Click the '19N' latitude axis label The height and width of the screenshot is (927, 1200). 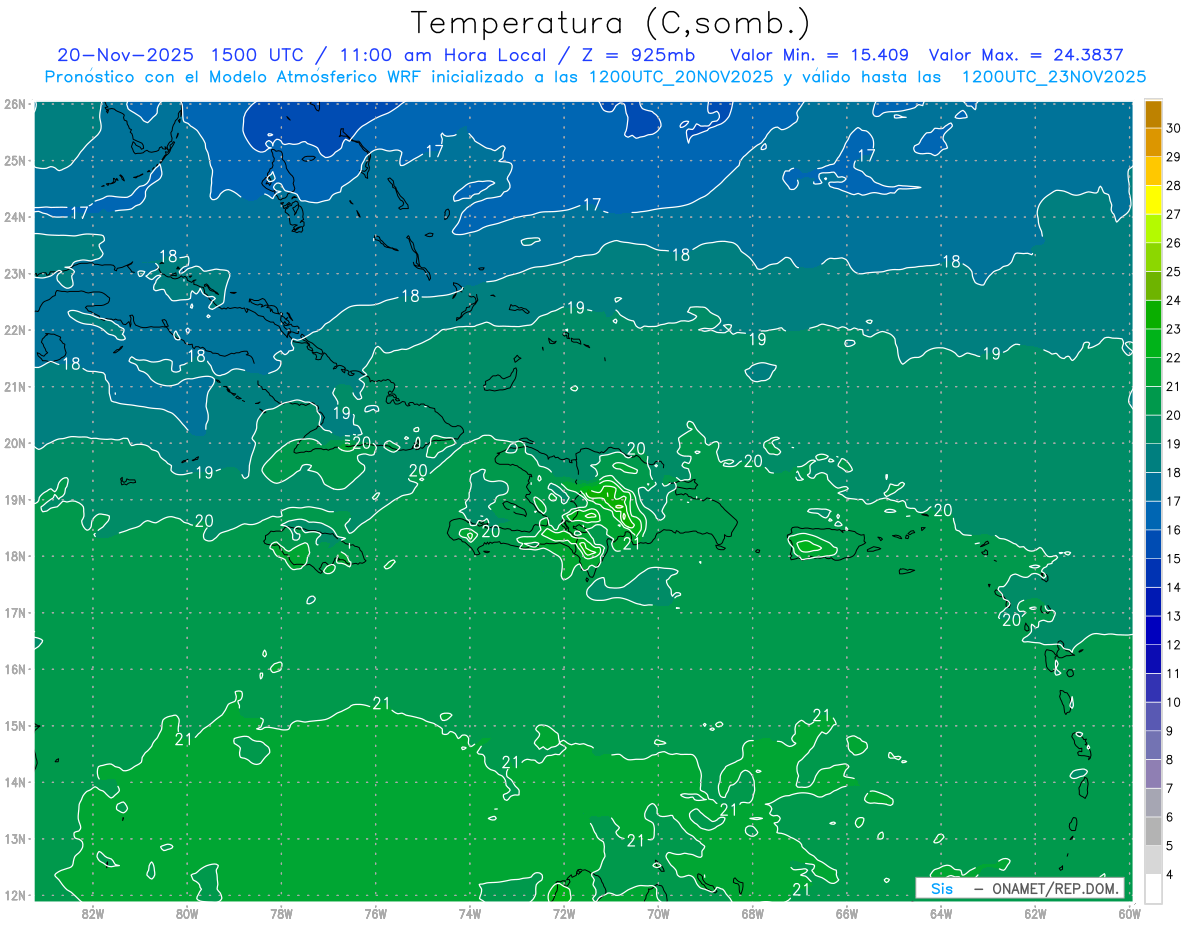[14, 499]
